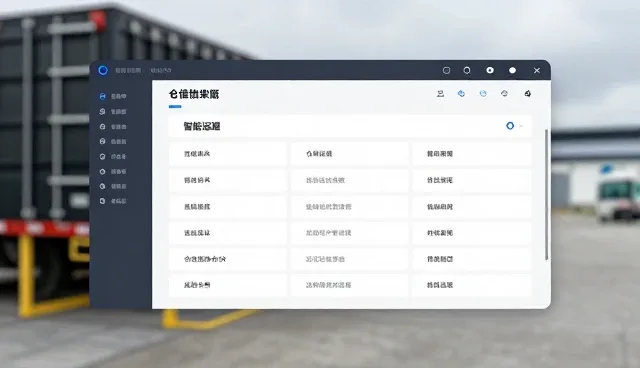The image size is (640, 368).
Task: Click the white circle with dark dot in the title bar
Action: pyautogui.click(x=490, y=70)
